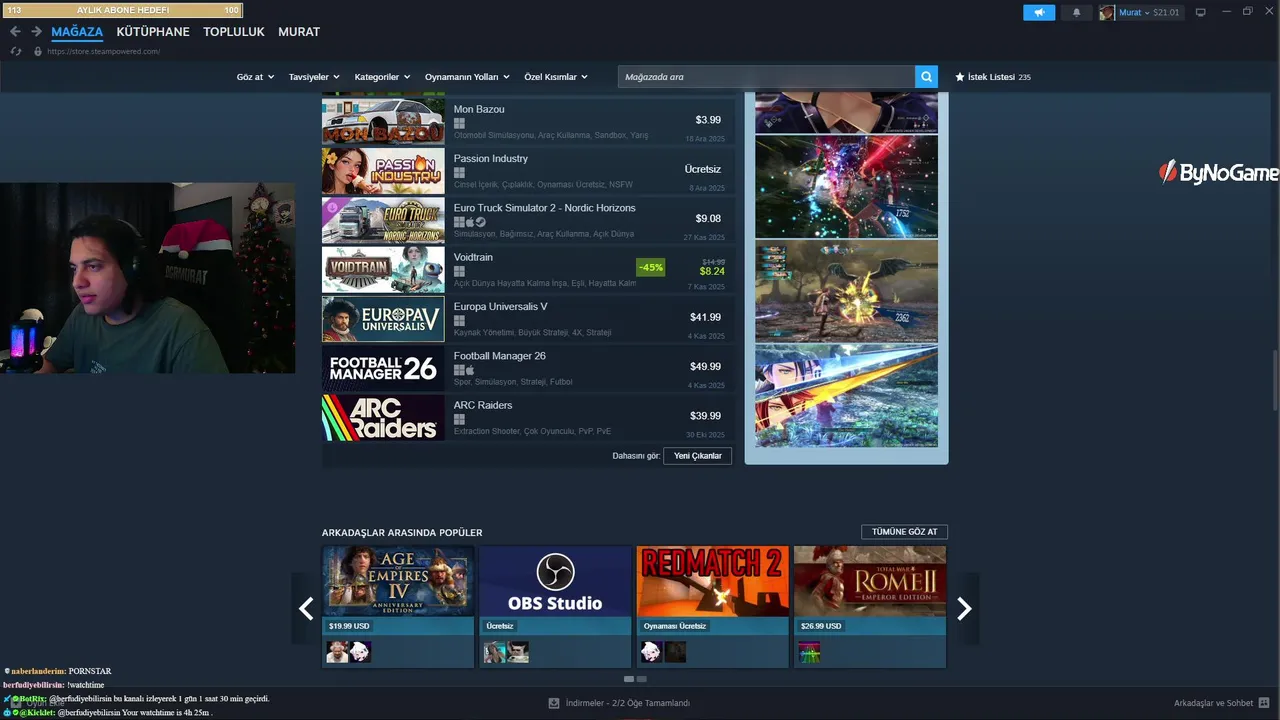Screen dimensions: 1280x720
Task: Open the Age of Empires IV card
Action: click(398, 606)
